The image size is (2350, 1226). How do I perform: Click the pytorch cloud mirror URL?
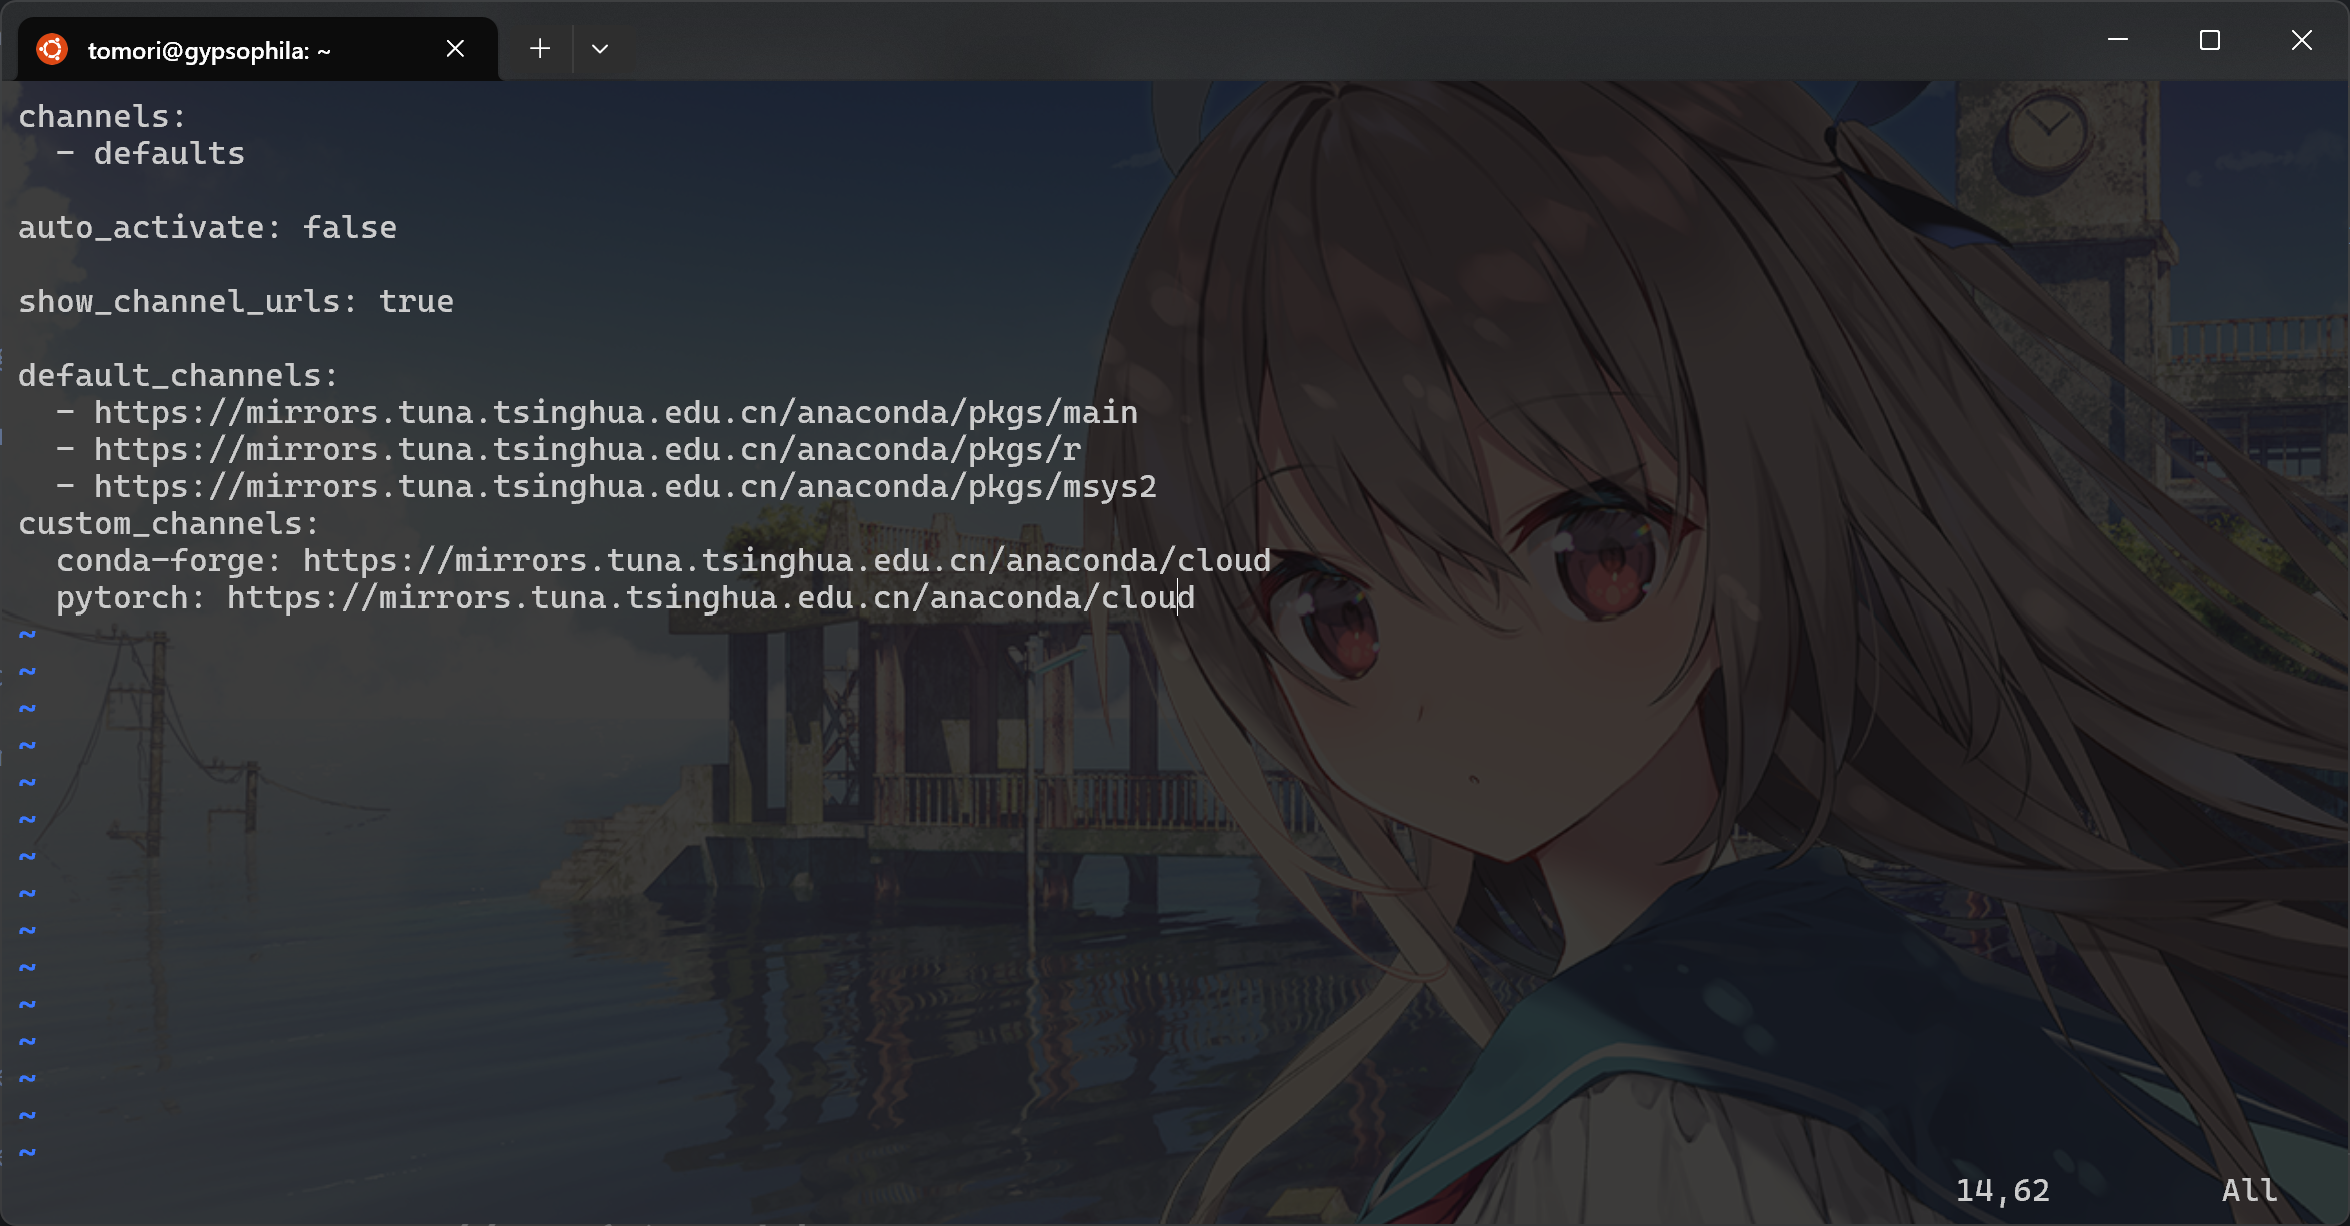(710, 598)
